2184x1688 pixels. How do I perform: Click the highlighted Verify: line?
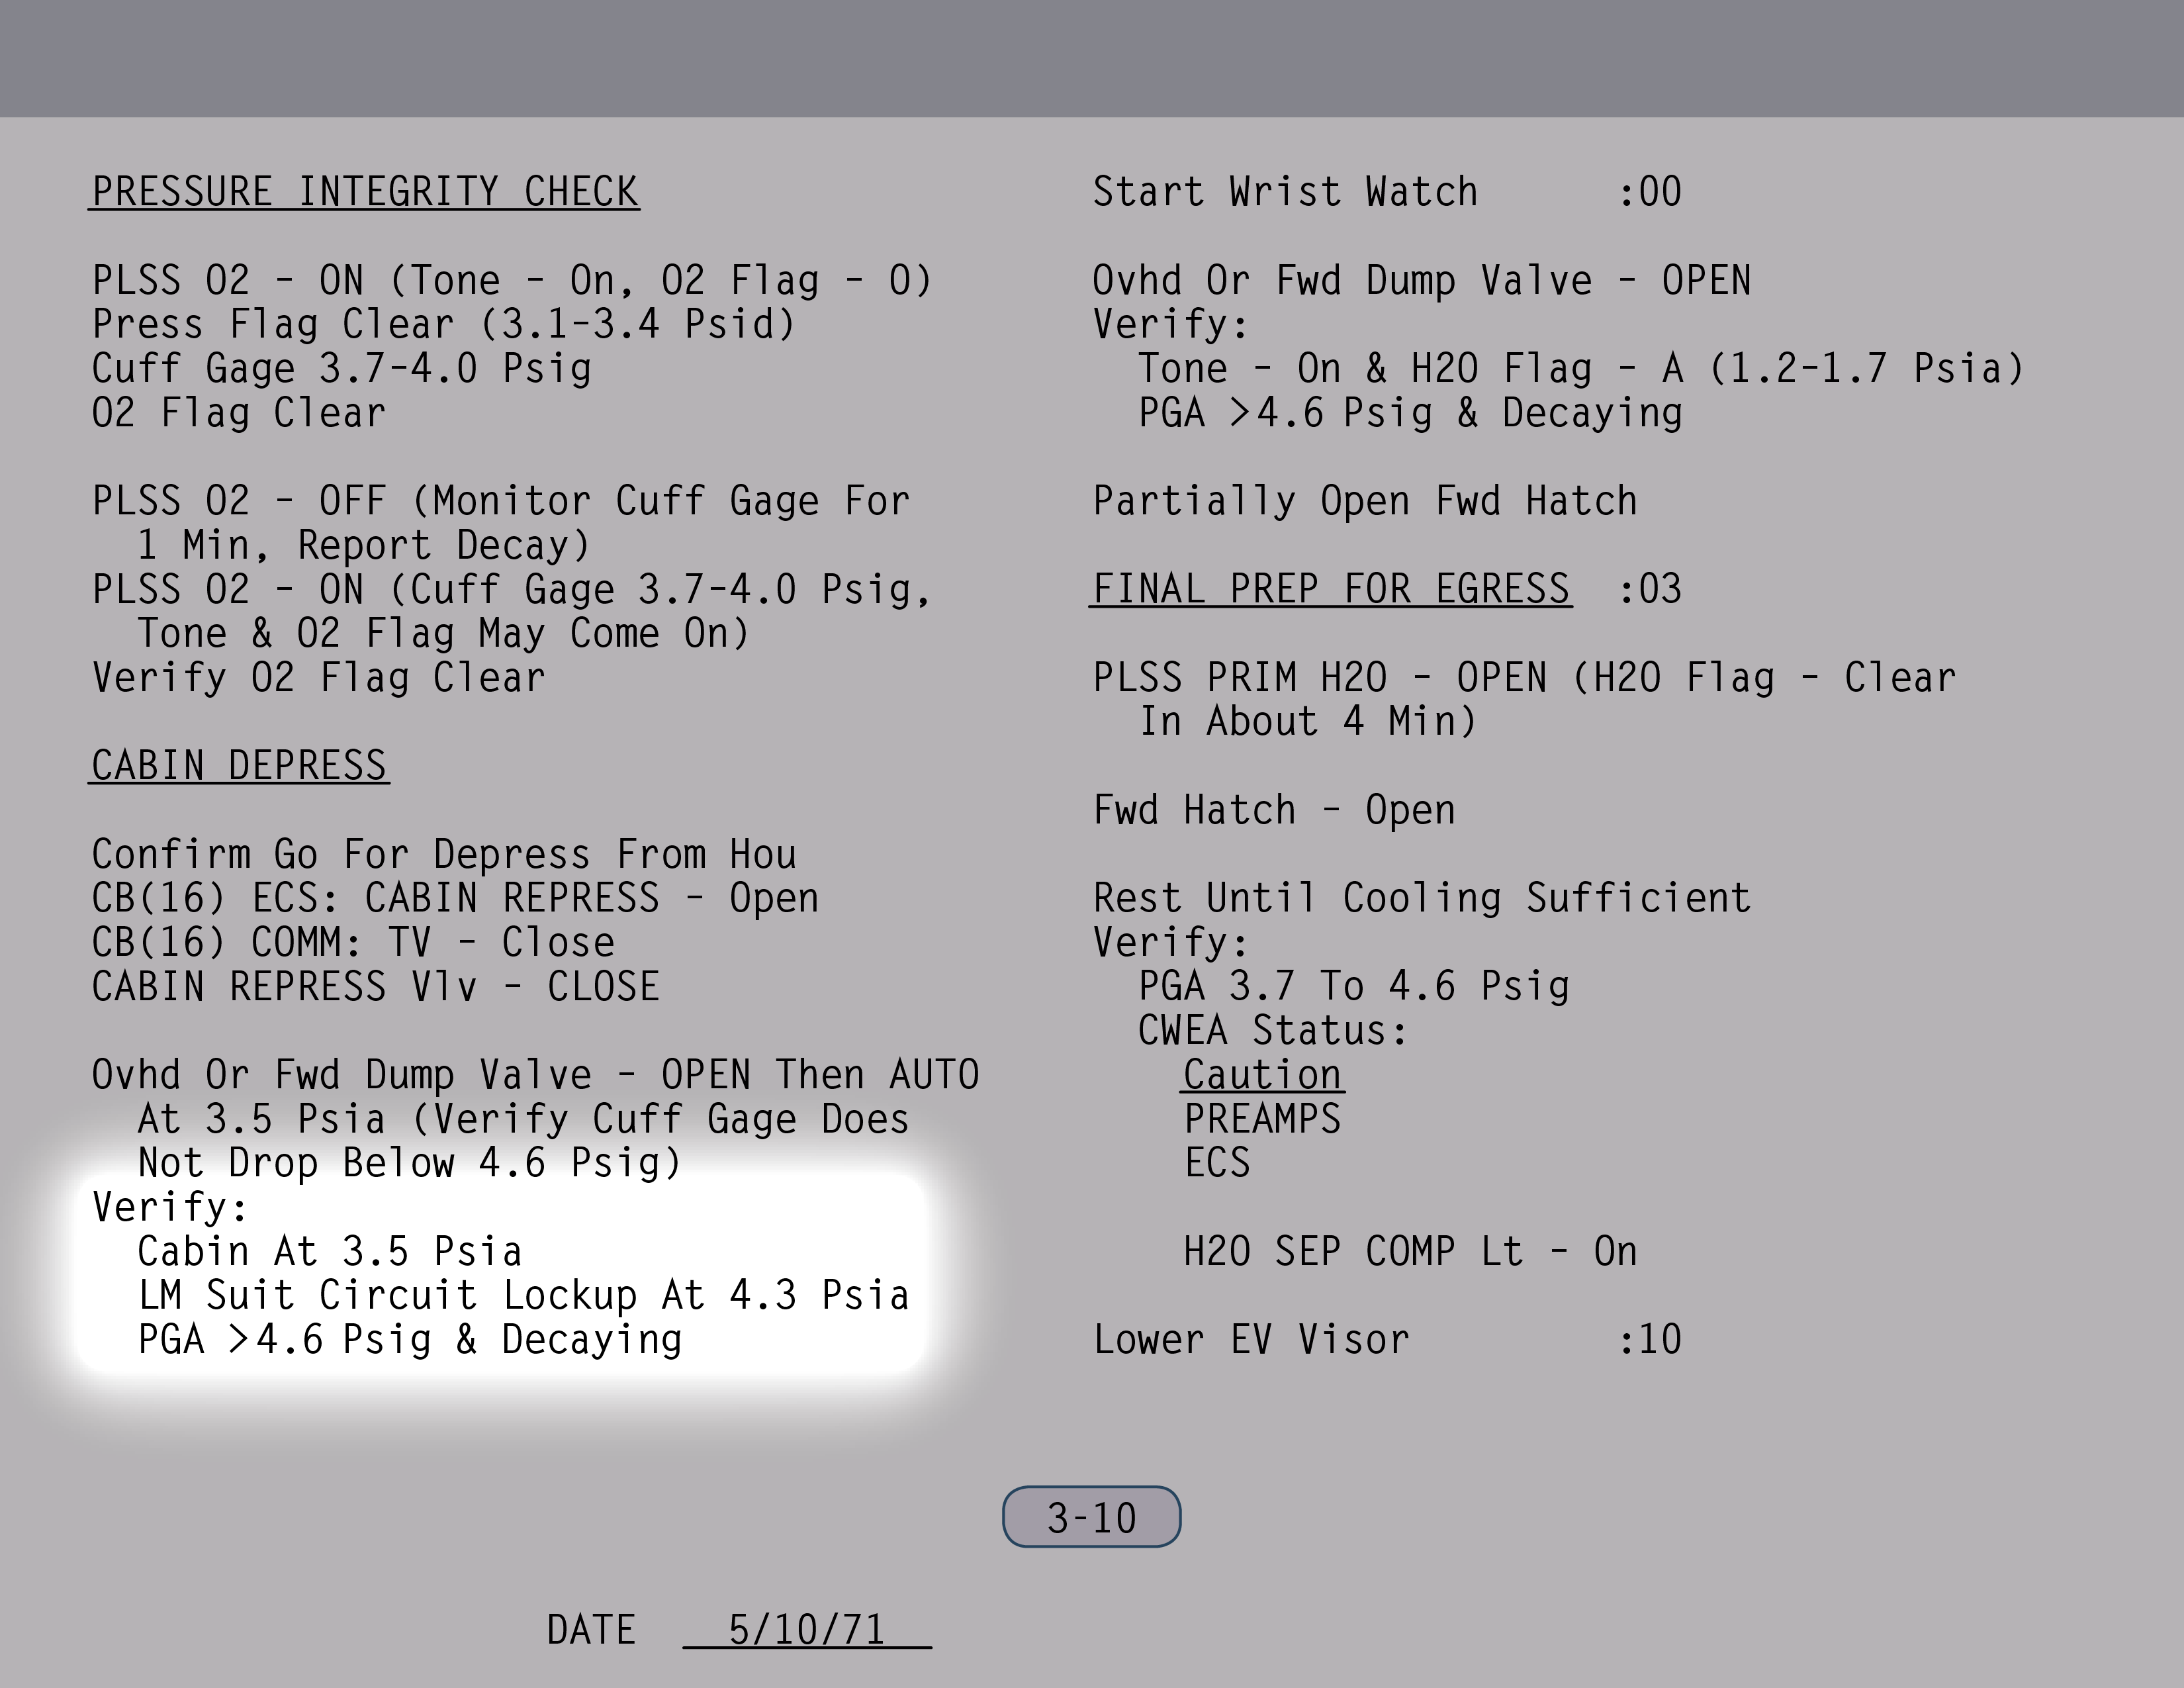pos(170,1207)
